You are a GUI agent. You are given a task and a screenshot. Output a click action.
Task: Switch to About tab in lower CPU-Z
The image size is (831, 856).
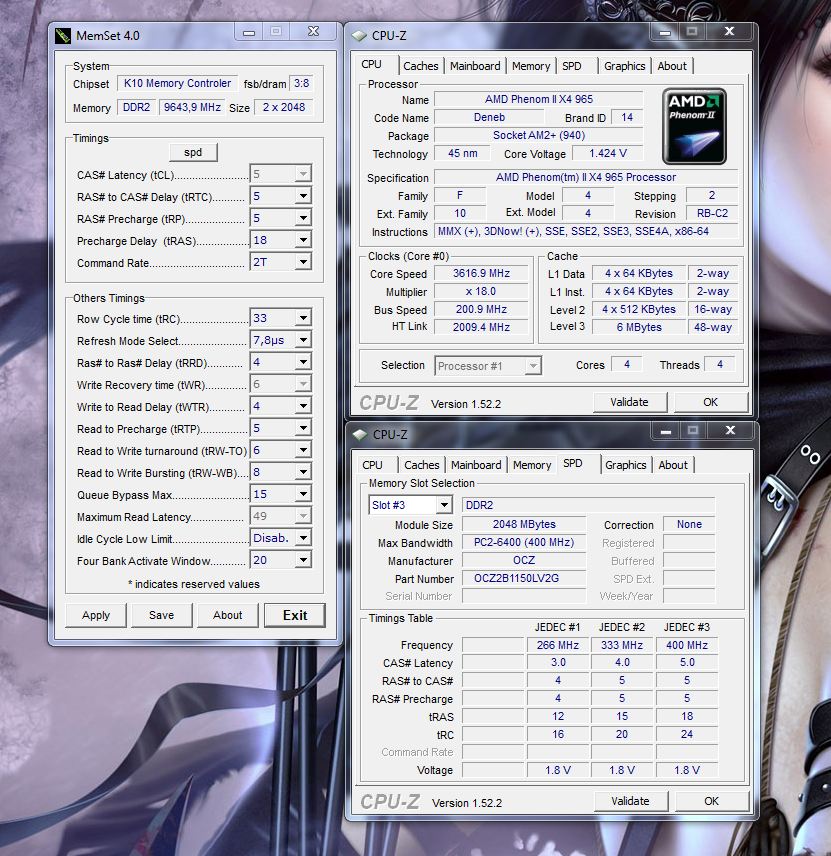coord(673,465)
